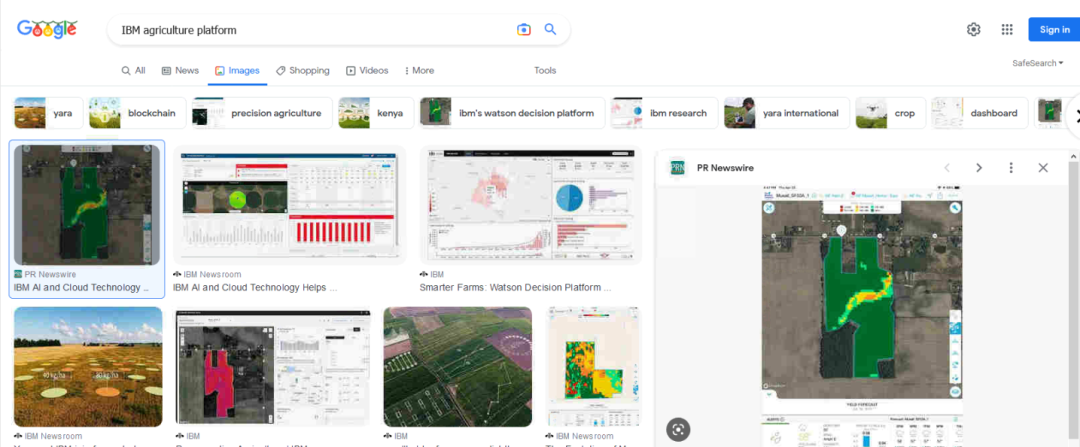The height and width of the screenshot is (447, 1080).
Task: Open the Shopping results tab
Action: [302, 71]
